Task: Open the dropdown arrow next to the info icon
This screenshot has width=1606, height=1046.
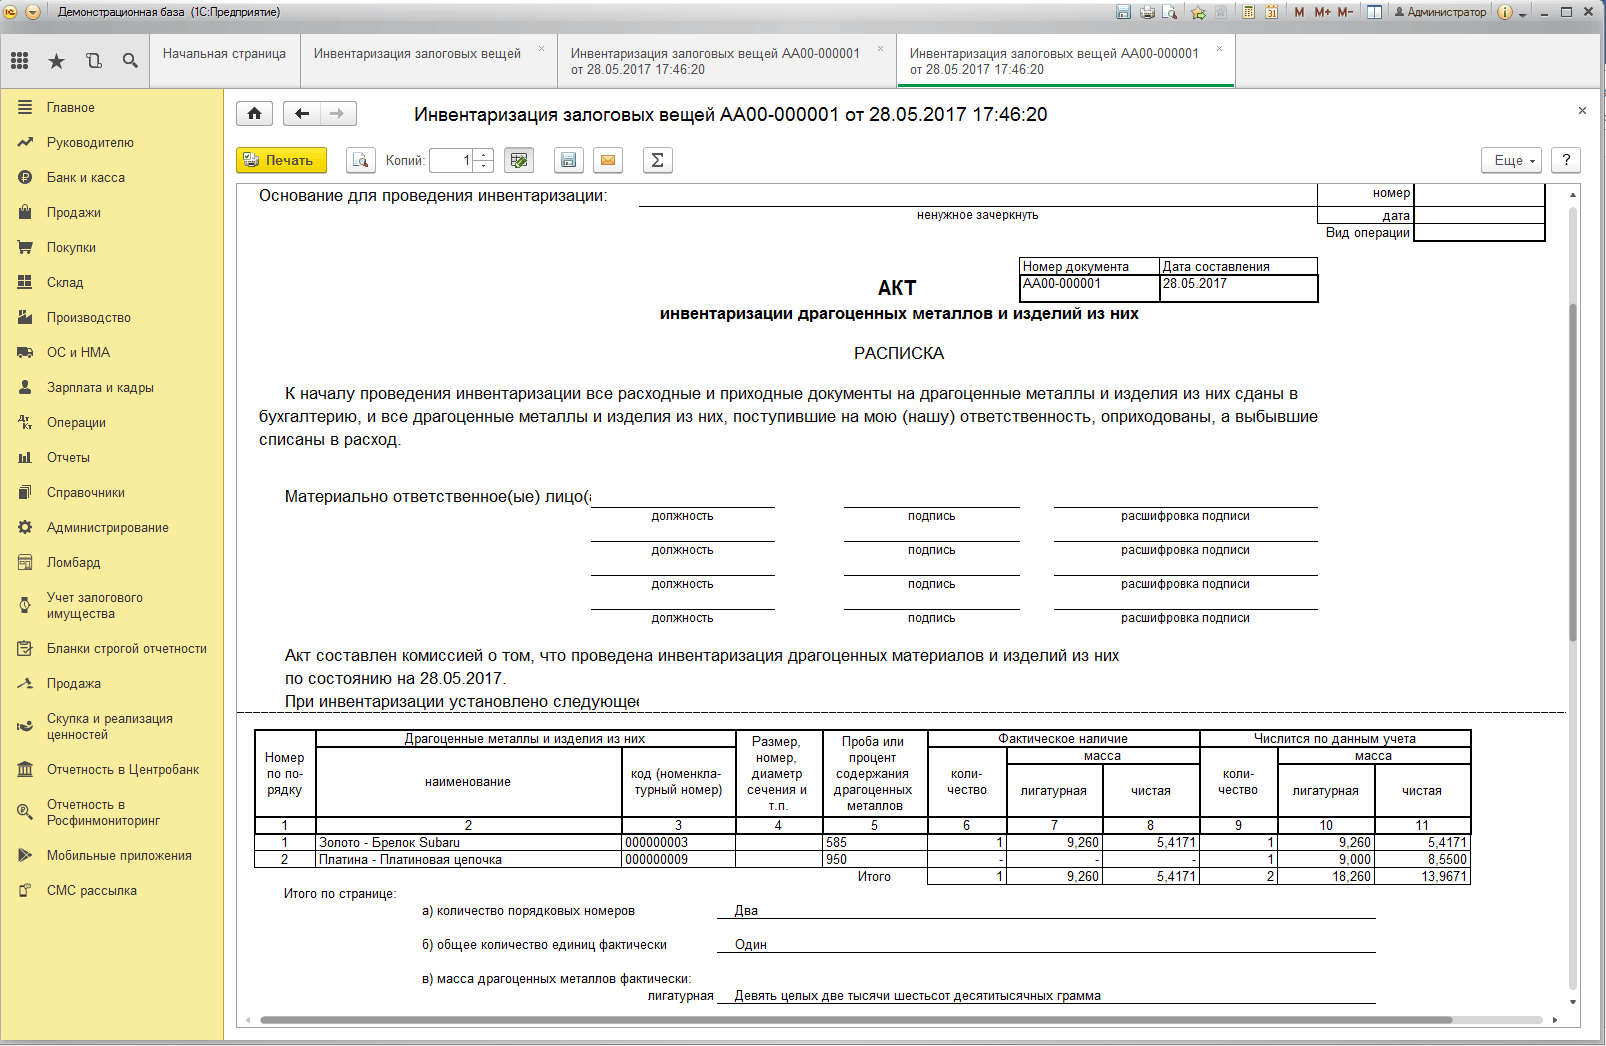Action: 1523,13
